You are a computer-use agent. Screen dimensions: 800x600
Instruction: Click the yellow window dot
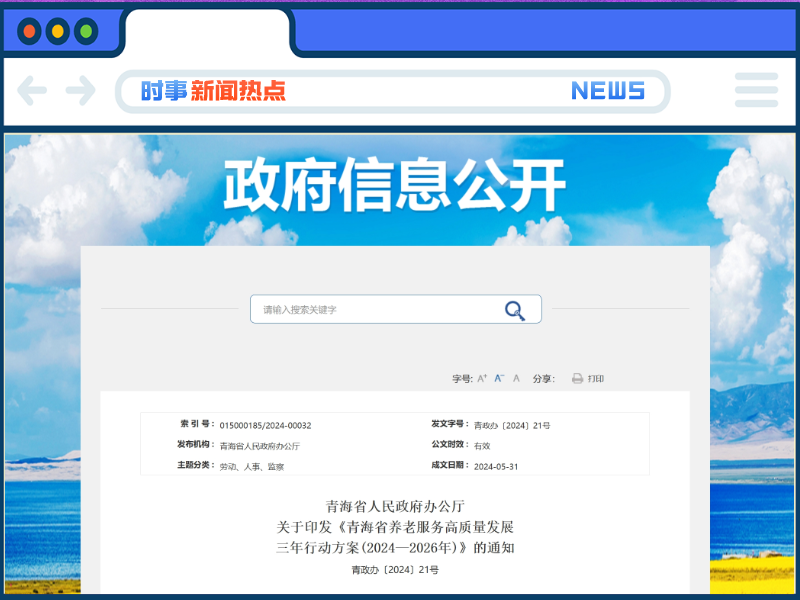click(x=57, y=31)
